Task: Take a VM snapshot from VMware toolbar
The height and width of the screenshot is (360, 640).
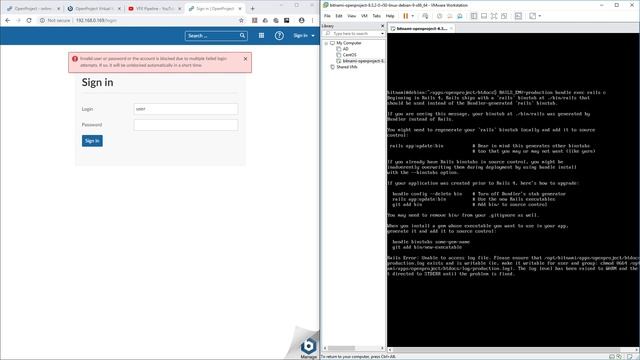Action: click(439, 16)
